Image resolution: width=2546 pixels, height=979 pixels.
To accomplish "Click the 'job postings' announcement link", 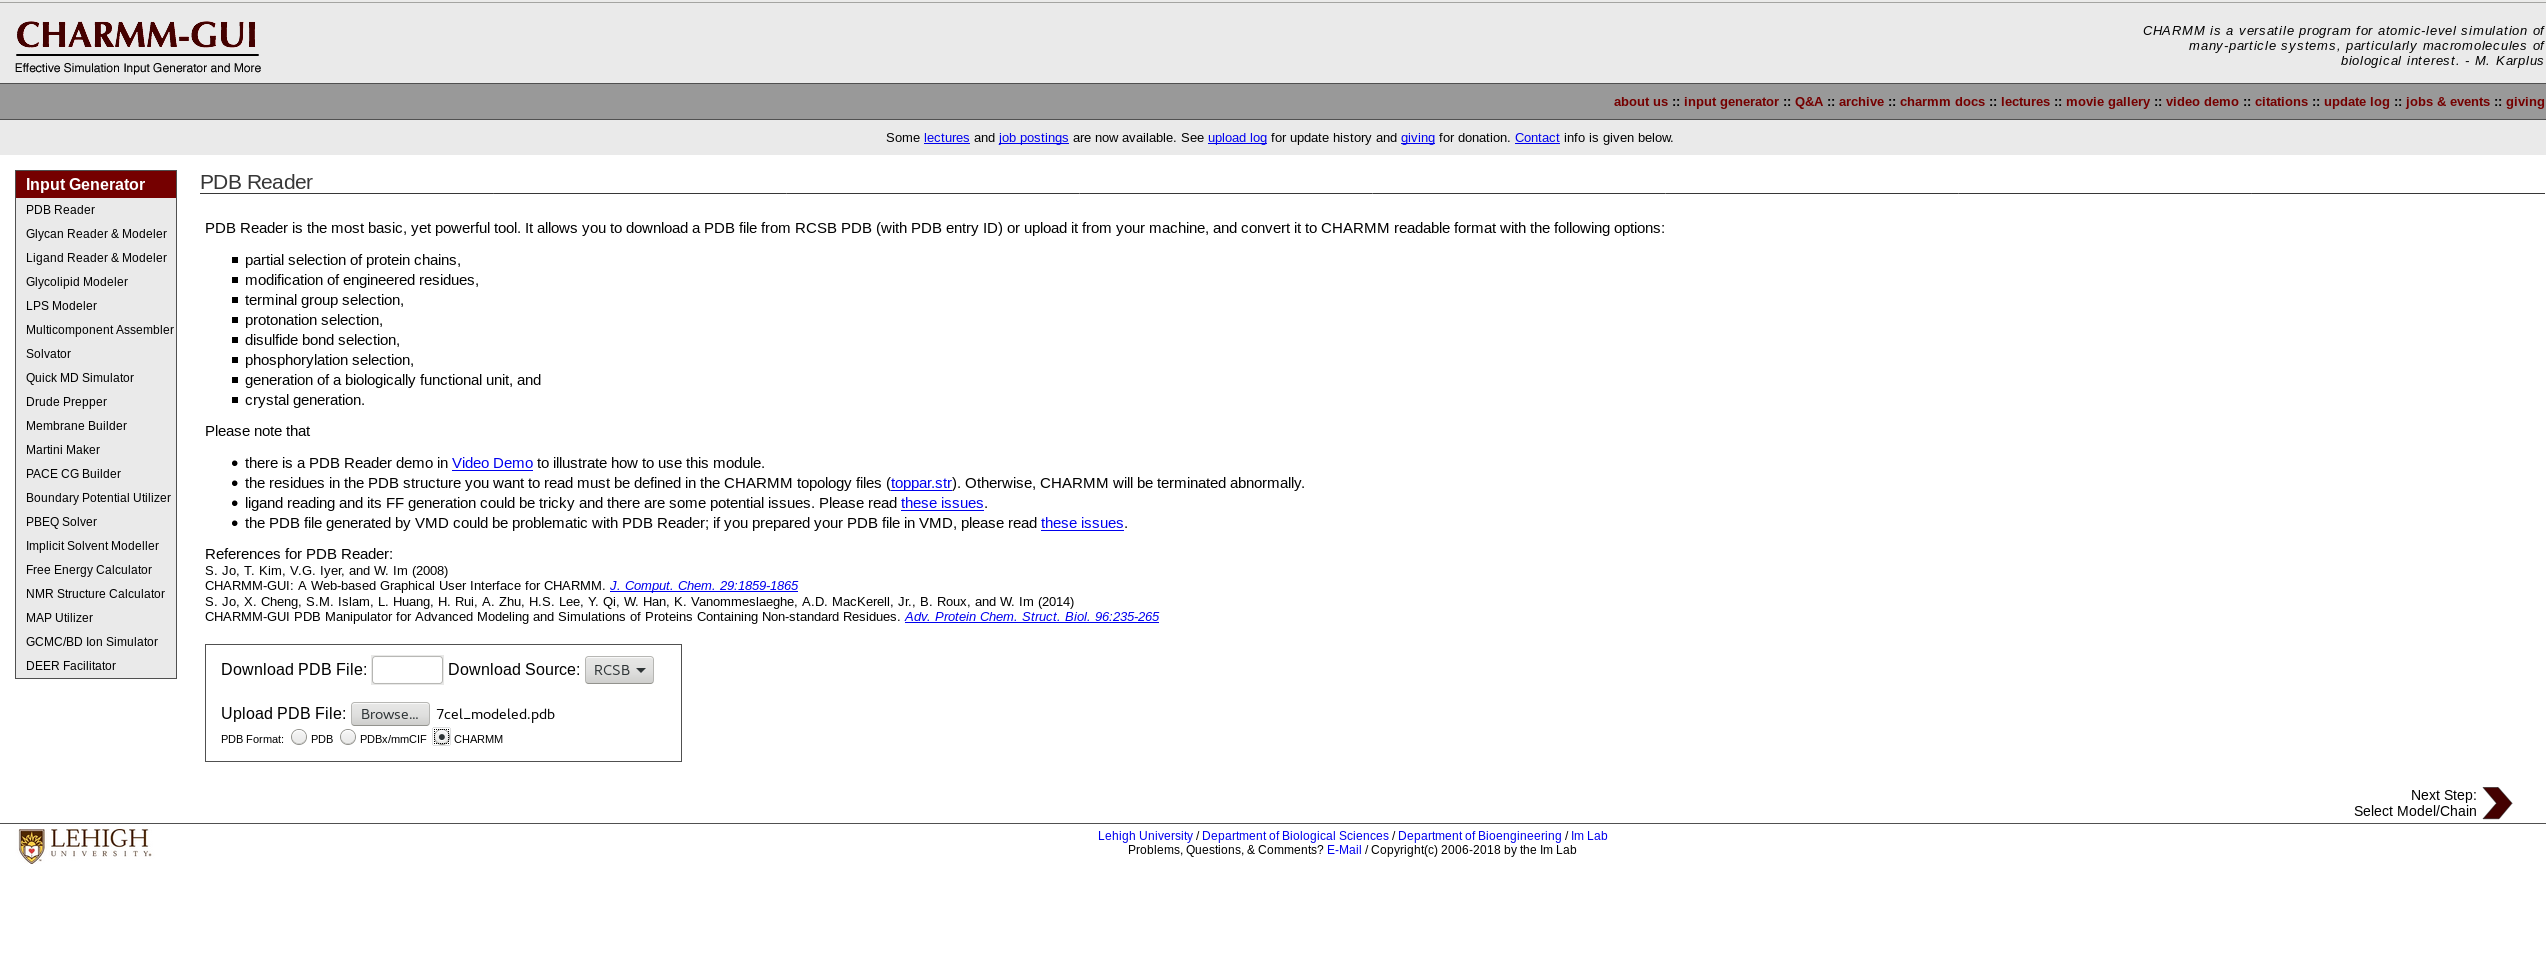I will pyautogui.click(x=1033, y=138).
